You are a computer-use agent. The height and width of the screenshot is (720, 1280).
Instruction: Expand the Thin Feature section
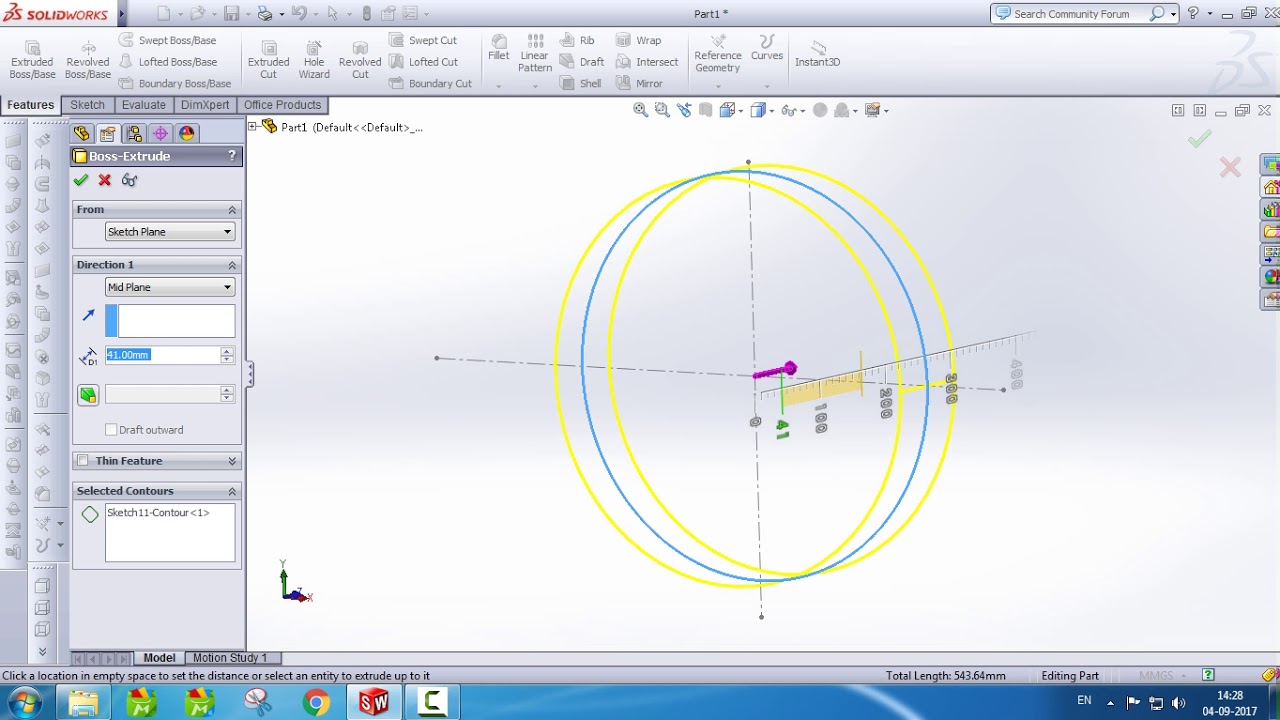(x=232, y=461)
